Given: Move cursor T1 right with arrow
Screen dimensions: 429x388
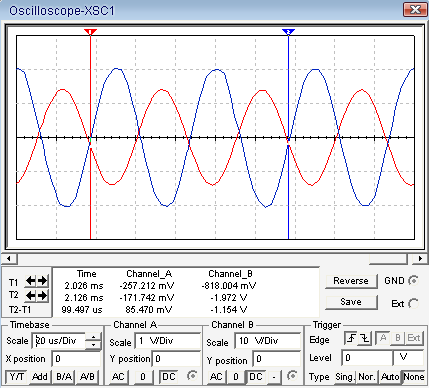Looking at the screenshot, I should pos(42,281).
